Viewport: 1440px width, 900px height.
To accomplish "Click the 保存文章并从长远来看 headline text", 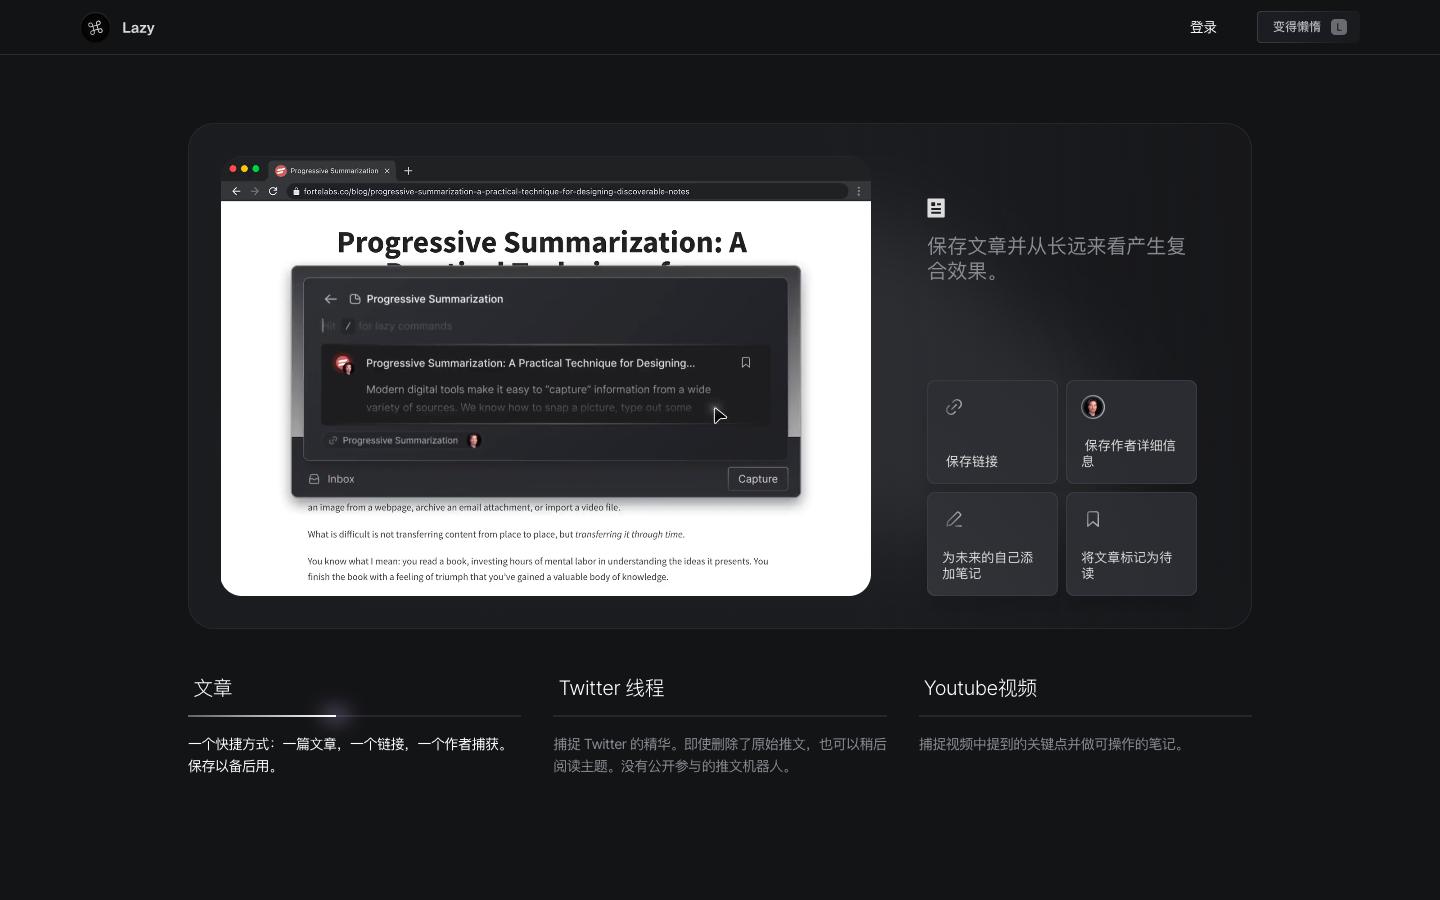I will [1056, 259].
